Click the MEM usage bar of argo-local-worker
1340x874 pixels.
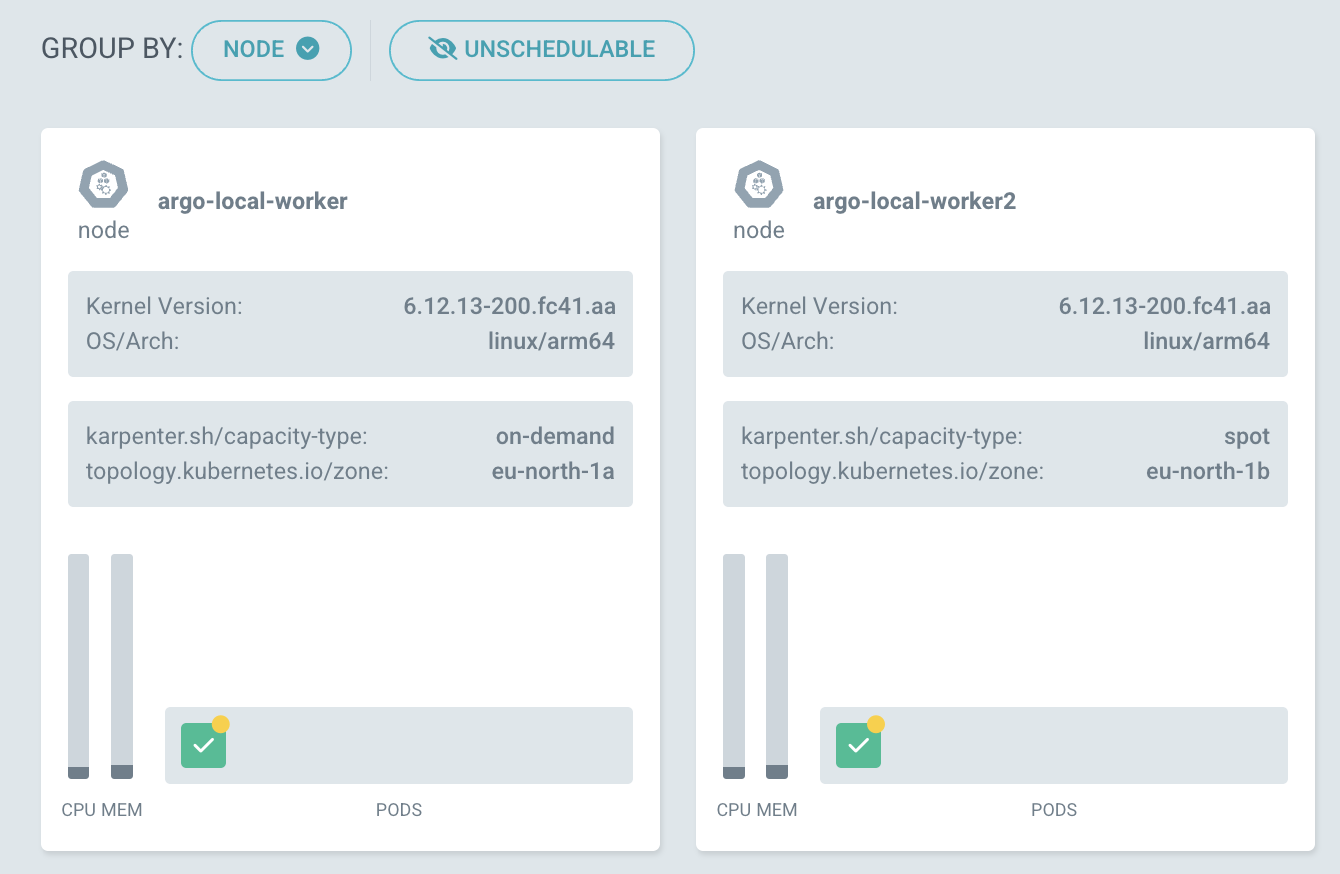122,665
